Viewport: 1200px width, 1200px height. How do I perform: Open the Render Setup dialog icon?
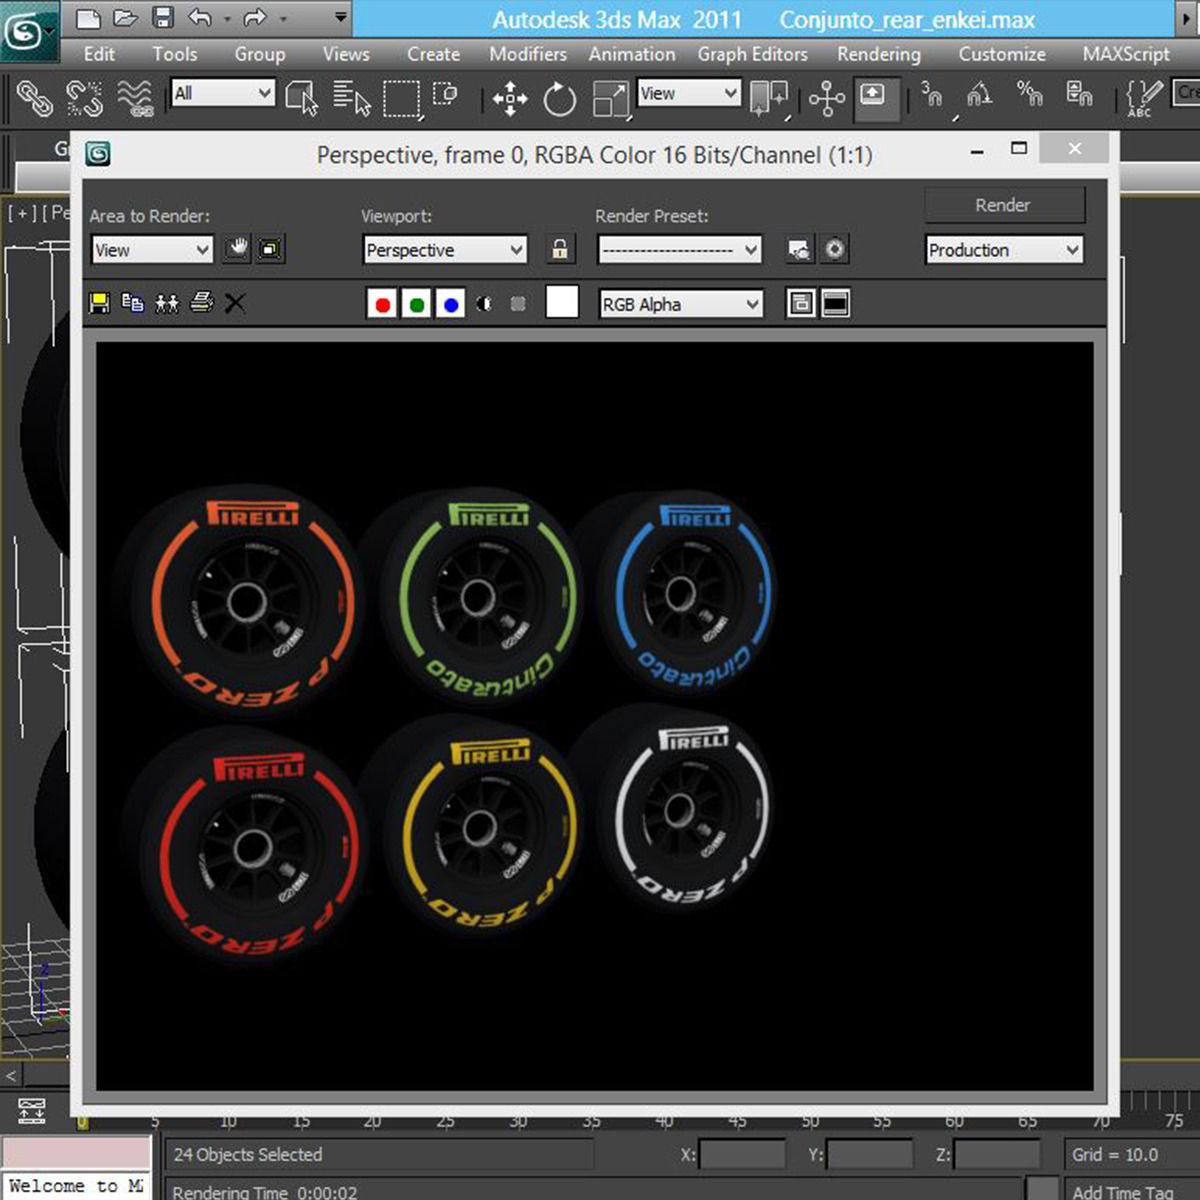click(799, 249)
